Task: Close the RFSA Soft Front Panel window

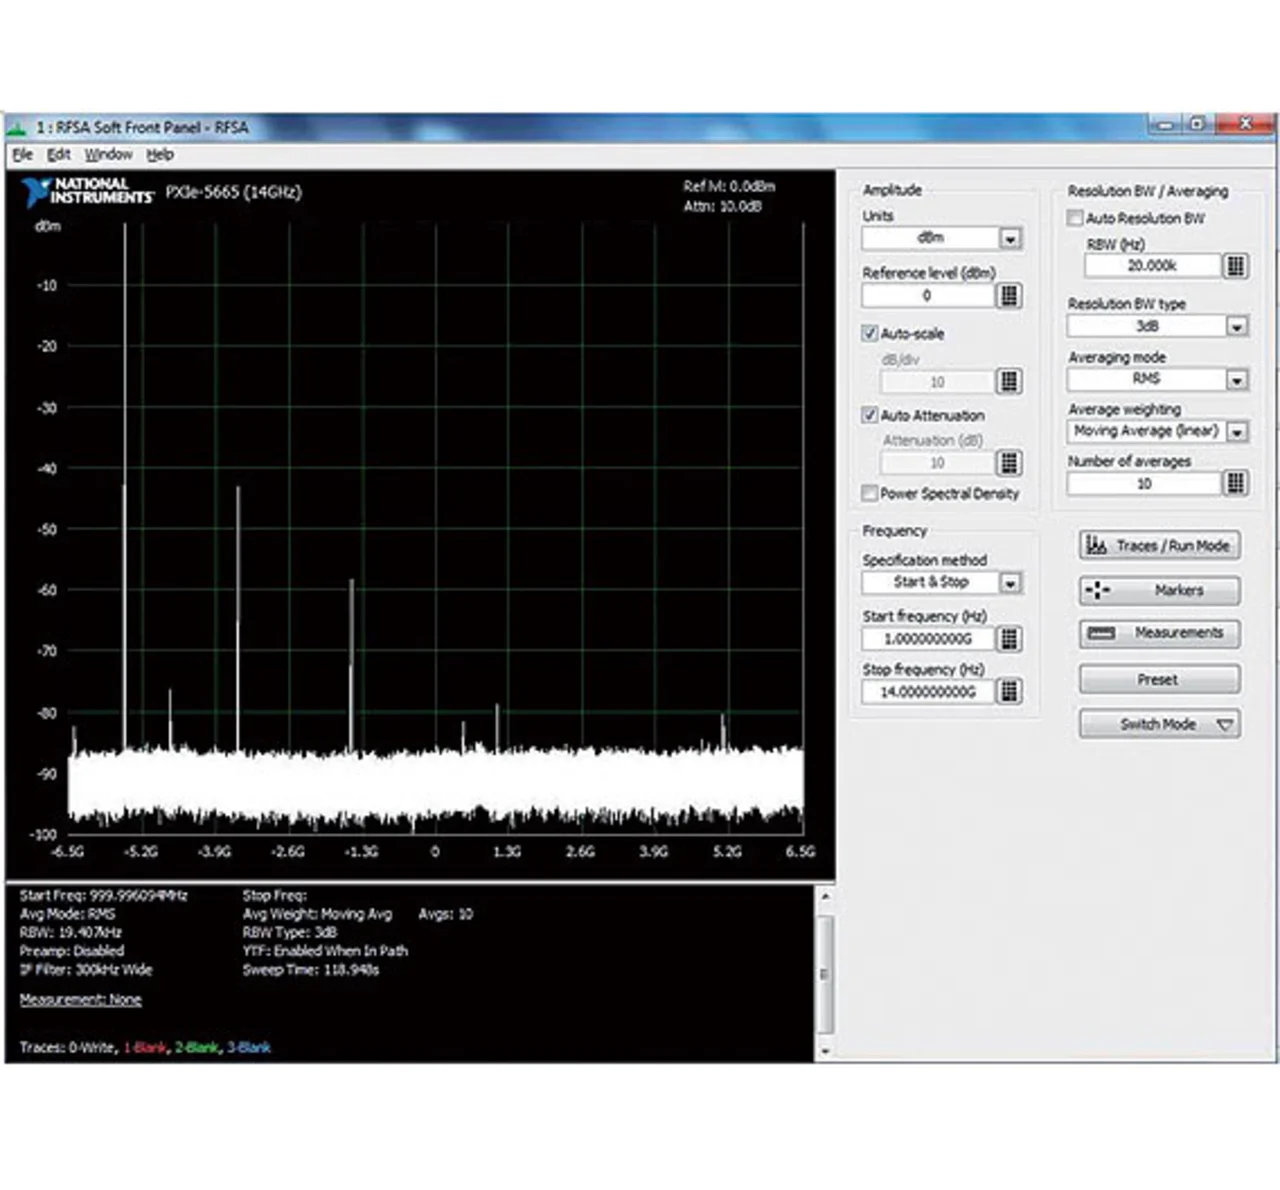Action: tap(1245, 125)
